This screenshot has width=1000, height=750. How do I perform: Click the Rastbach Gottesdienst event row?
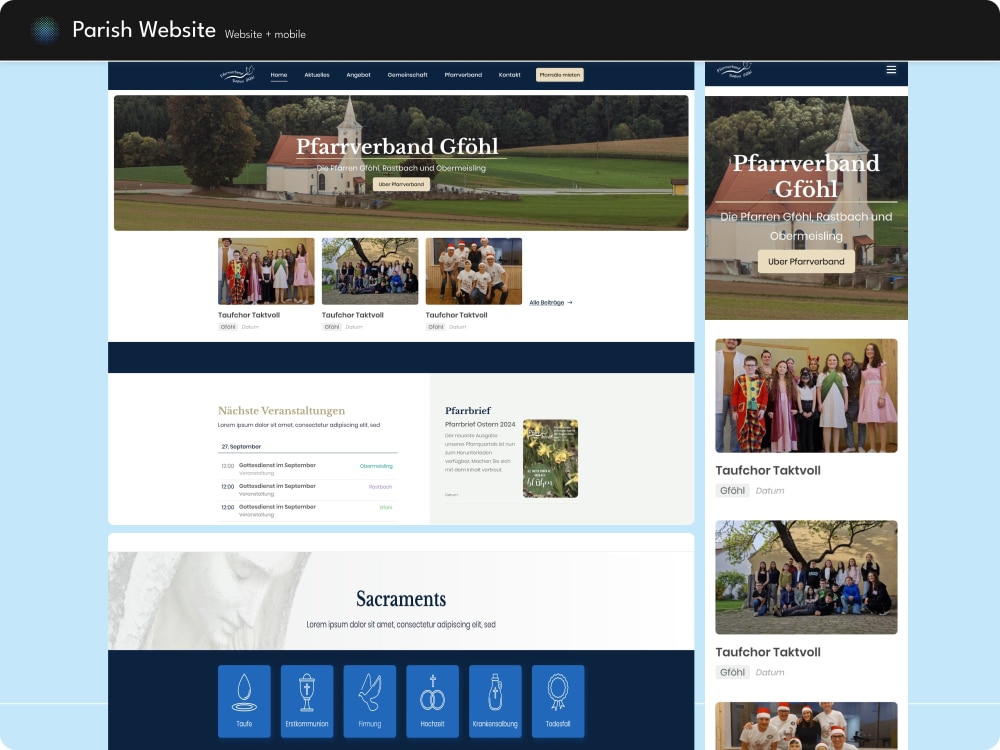pyautogui.click(x=307, y=490)
